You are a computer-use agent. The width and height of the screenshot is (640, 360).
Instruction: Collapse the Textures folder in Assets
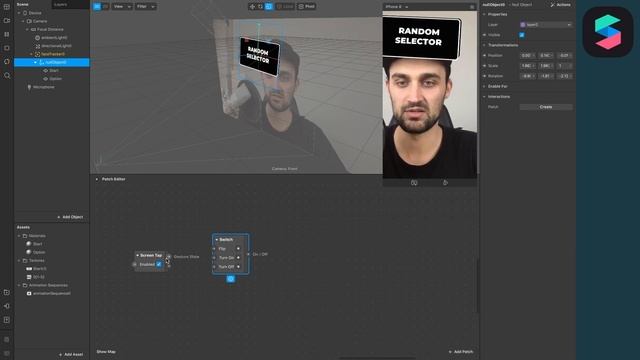click(19, 260)
